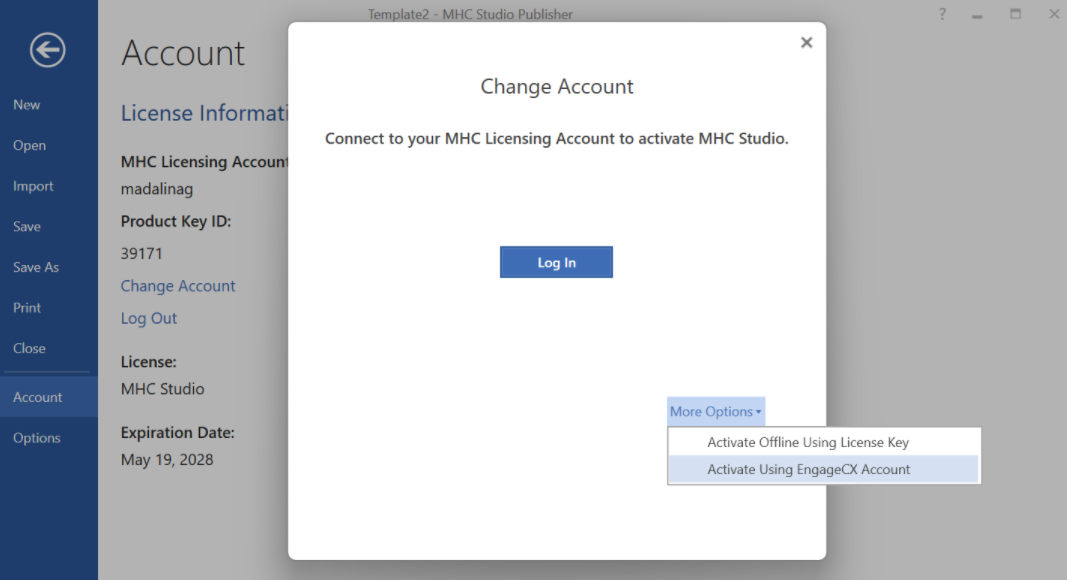This screenshot has height=580, width=1067.
Task: Click the Connect to your MHC Licensing Account message
Action: click(557, 138)
